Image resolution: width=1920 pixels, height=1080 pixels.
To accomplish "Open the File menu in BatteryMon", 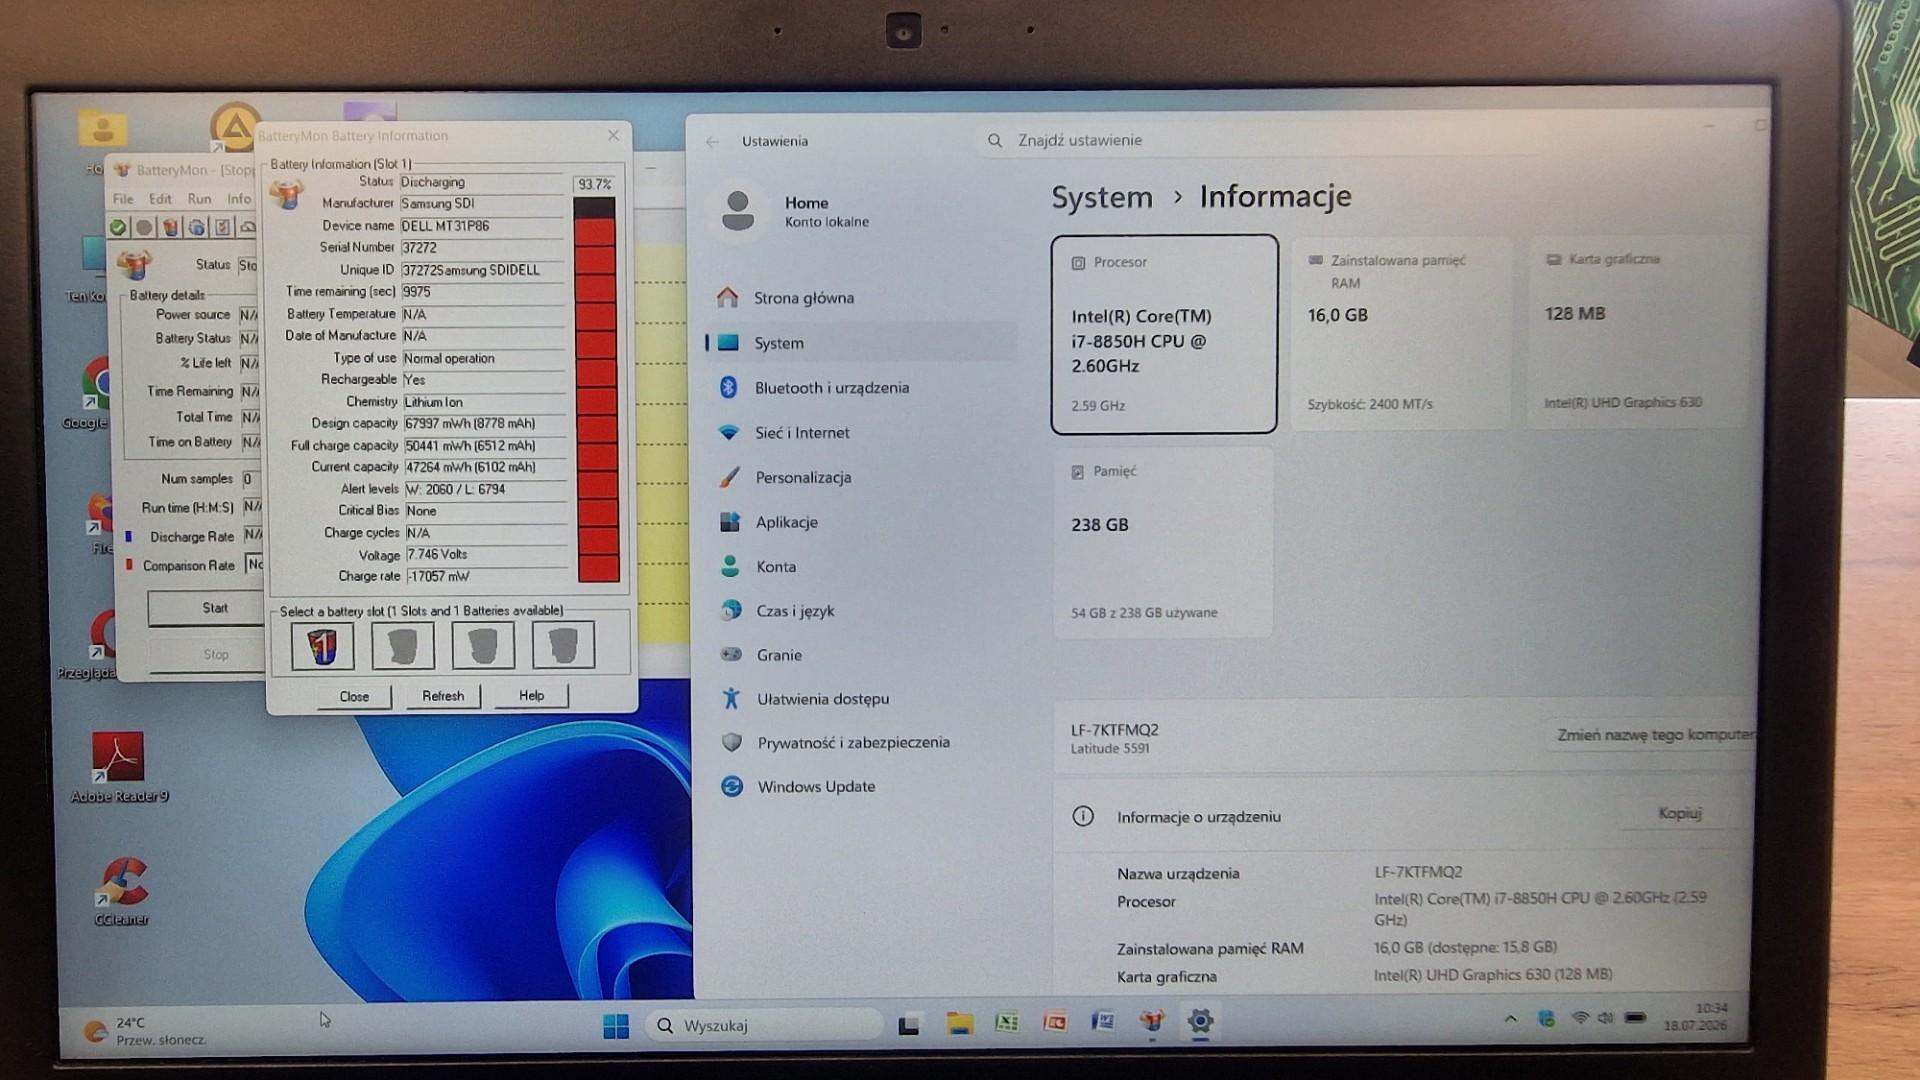I will (x=123, y=199).
